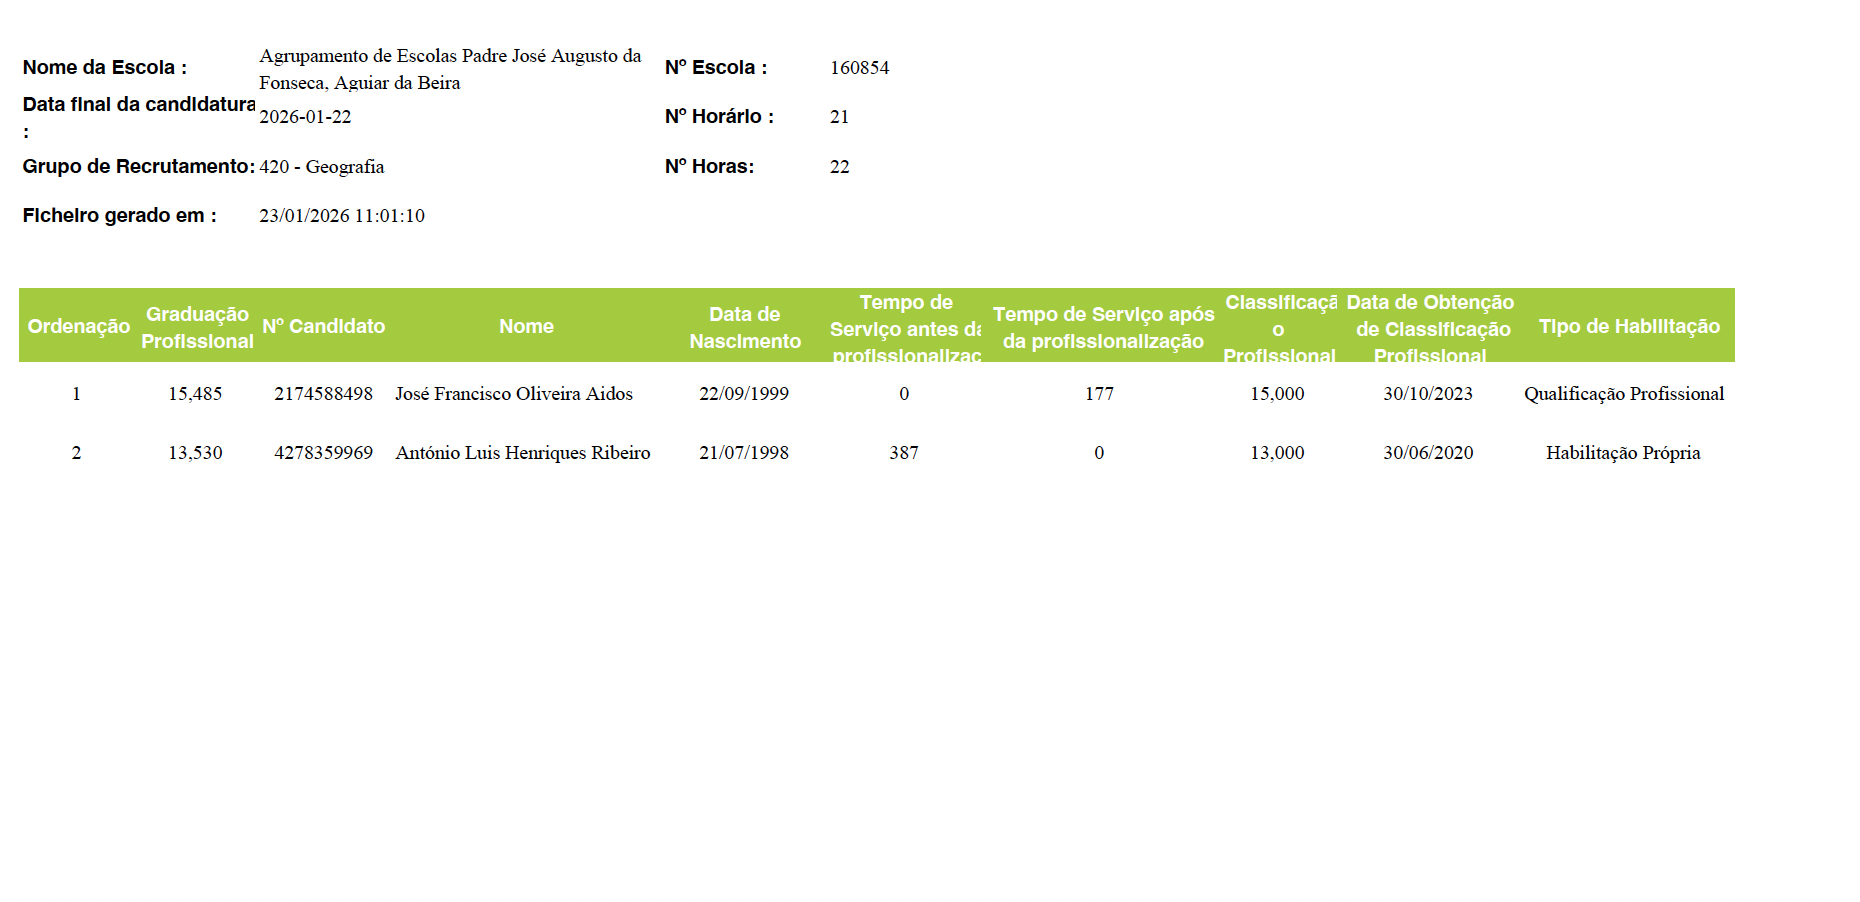
Task: Click the application end date 2026-01-22
Action: 305,117
